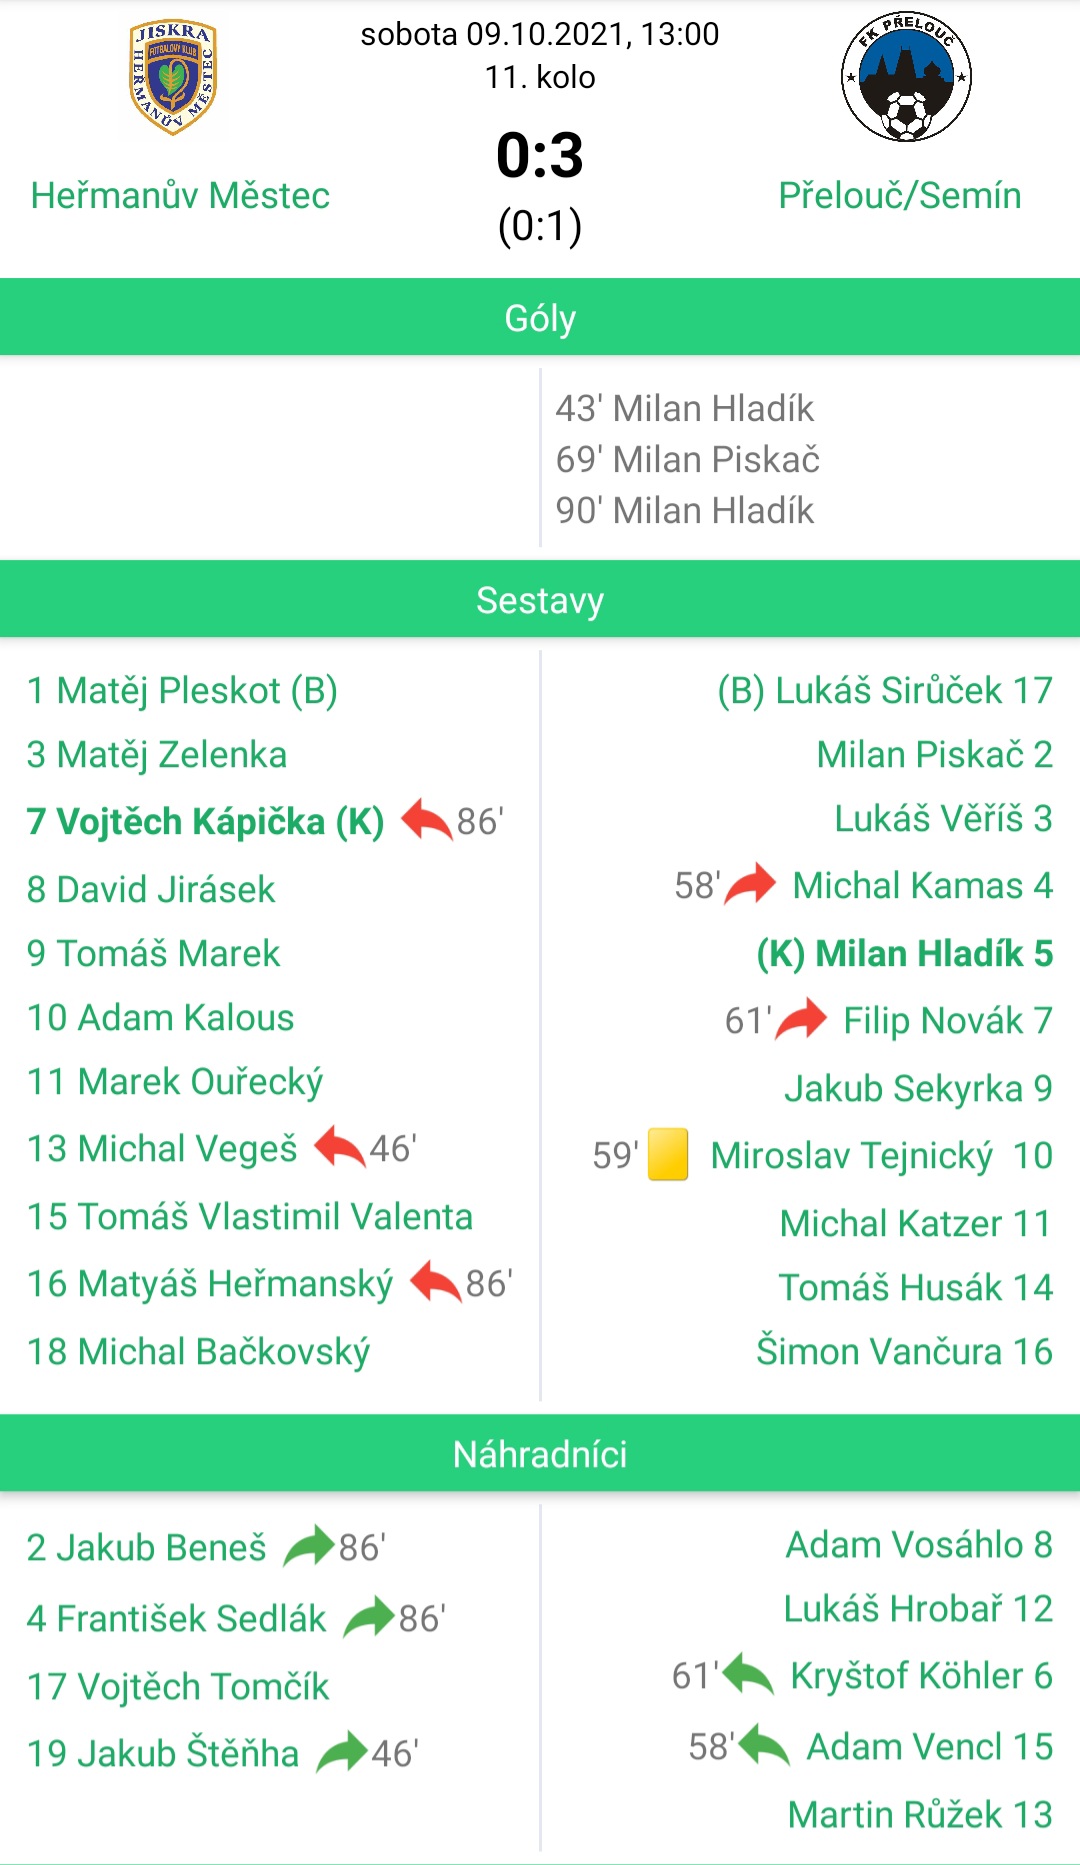Click Jakub Štěňha's green substitution arrow
The image size is (1080, 1865).
pos(342,1752)
